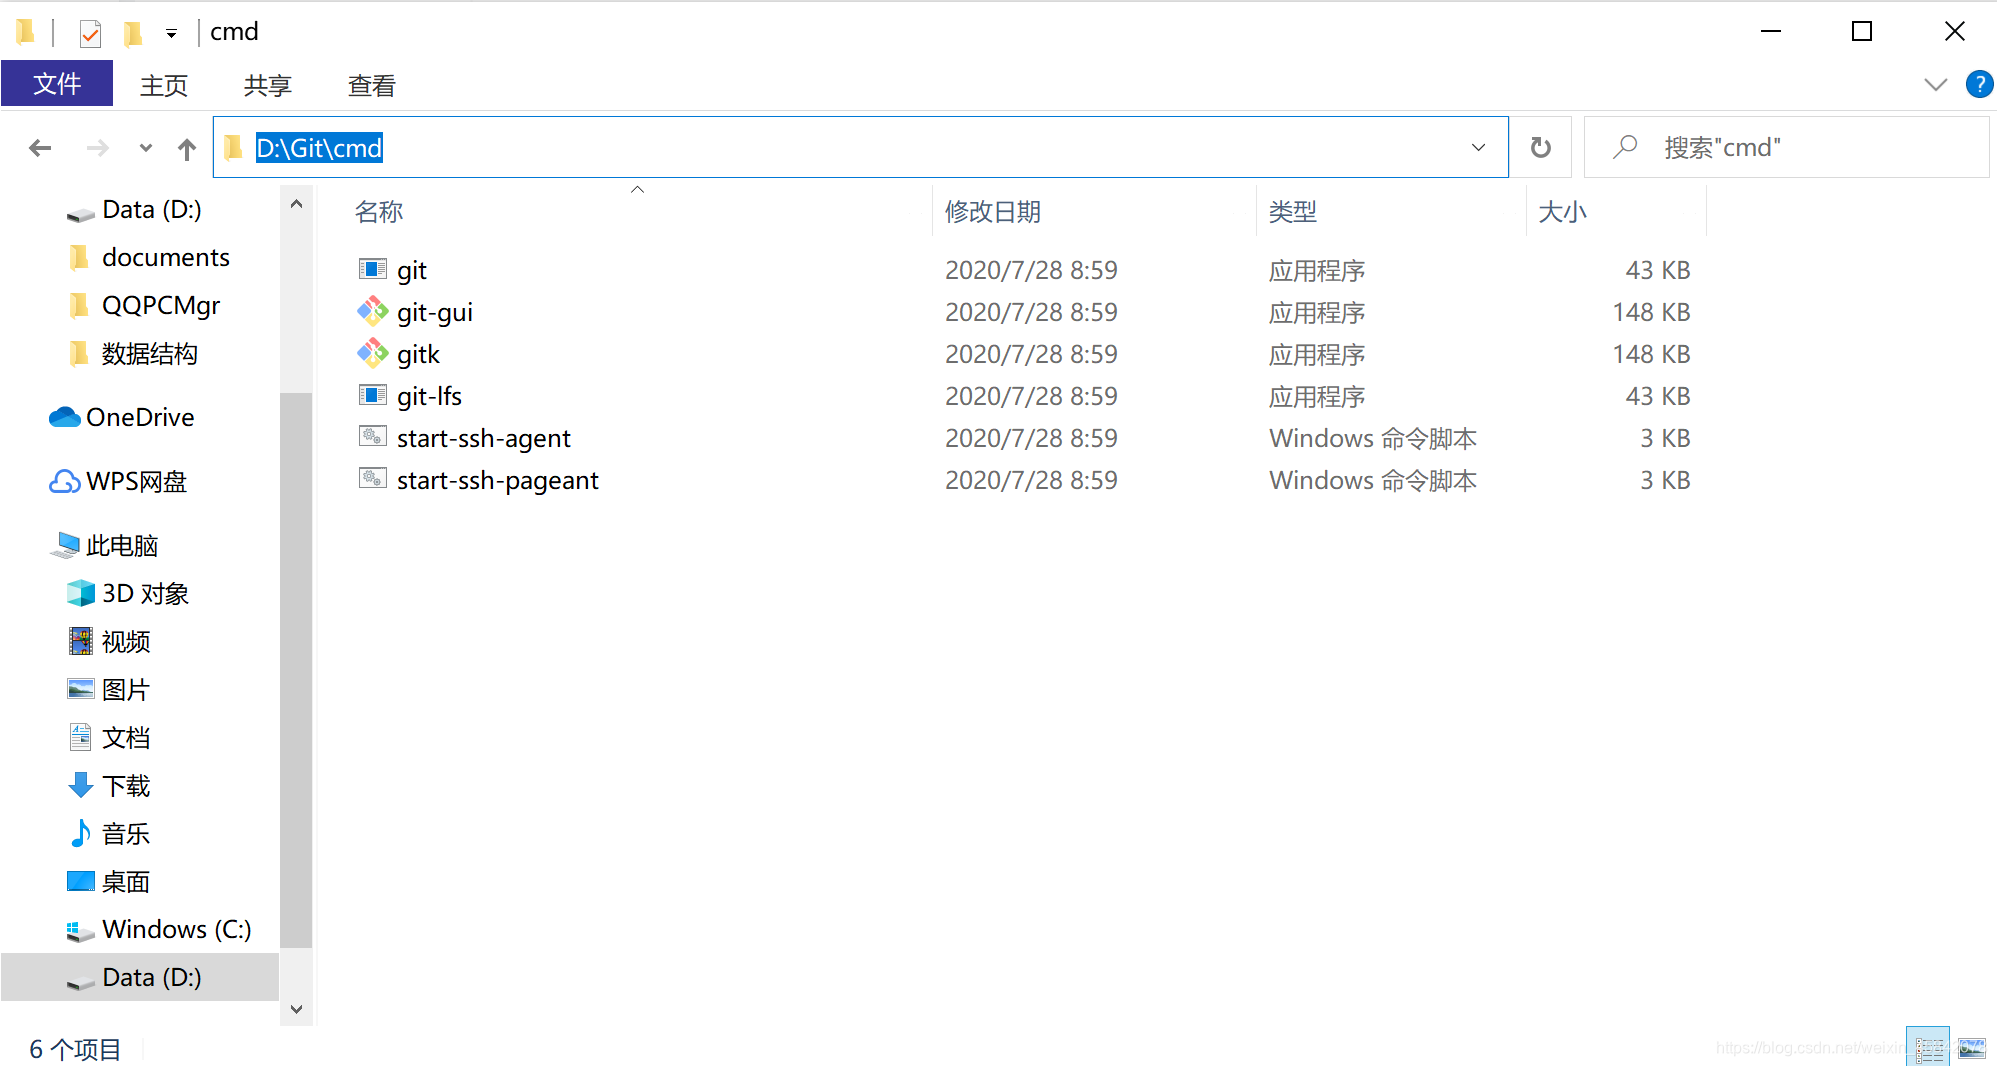Select the git-lfs file name

(x=429, y=396)
